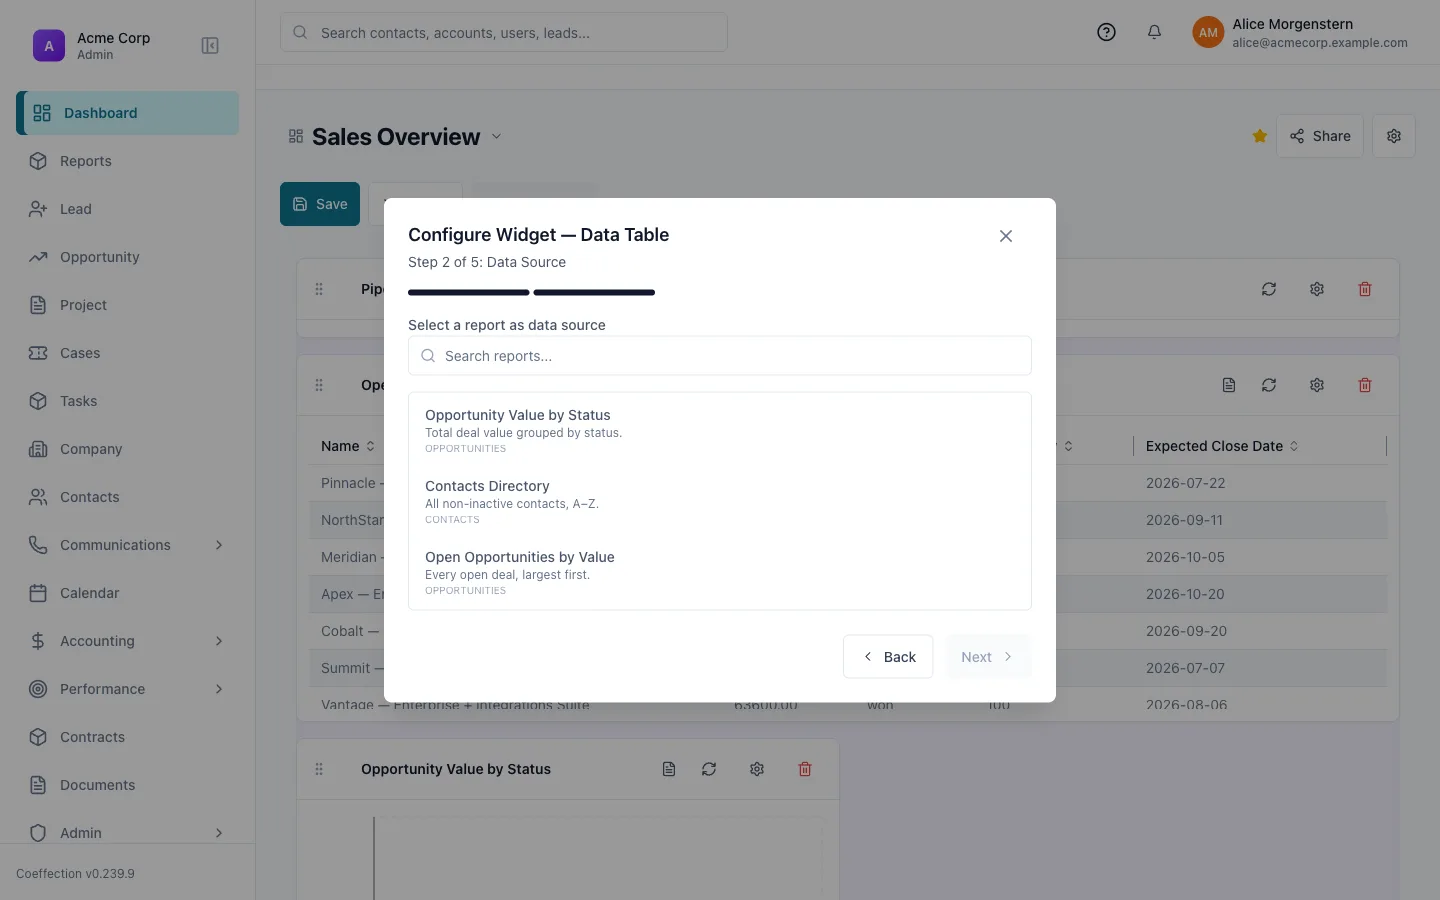Click the Search reports field
The image size is (1440, 900).
[720, 356]
